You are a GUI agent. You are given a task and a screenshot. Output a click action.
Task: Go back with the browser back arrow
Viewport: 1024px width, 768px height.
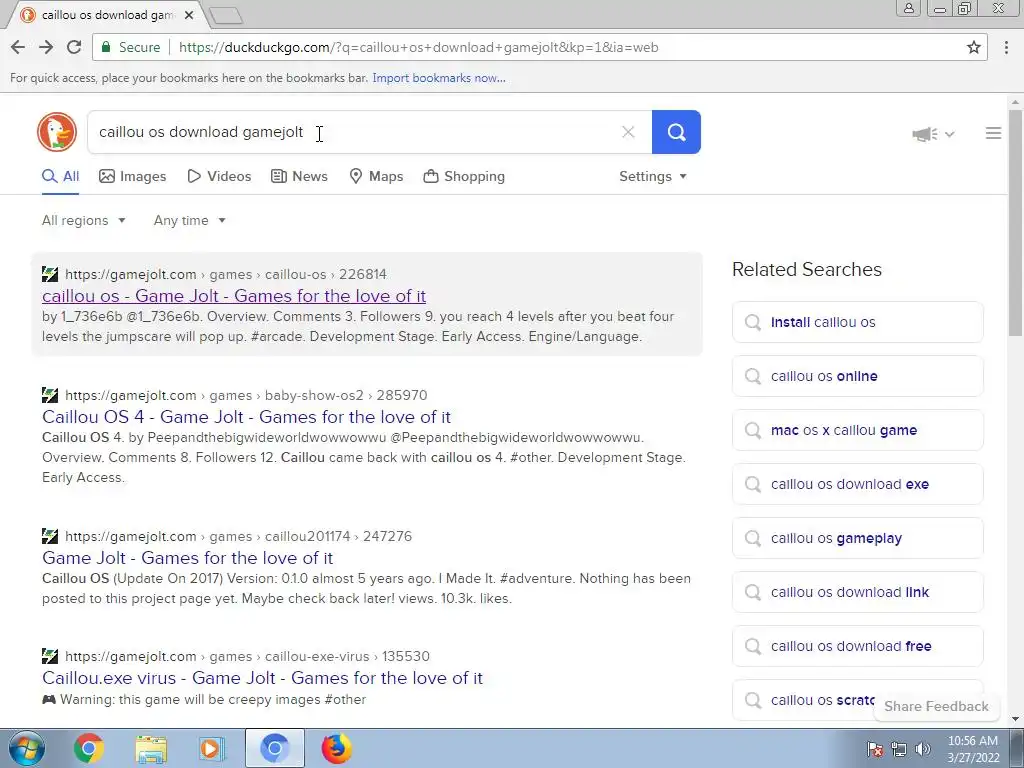(18, 47)
